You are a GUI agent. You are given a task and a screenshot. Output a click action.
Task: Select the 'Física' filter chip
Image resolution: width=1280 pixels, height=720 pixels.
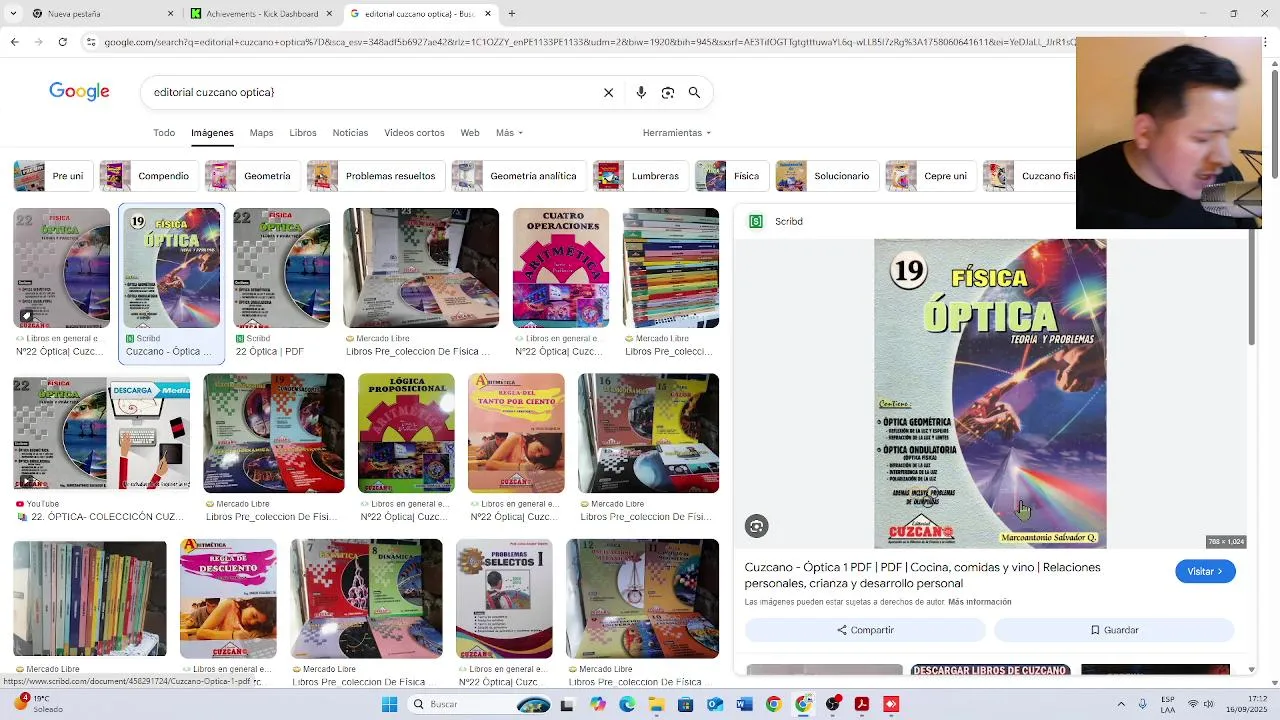click(732, 176)
